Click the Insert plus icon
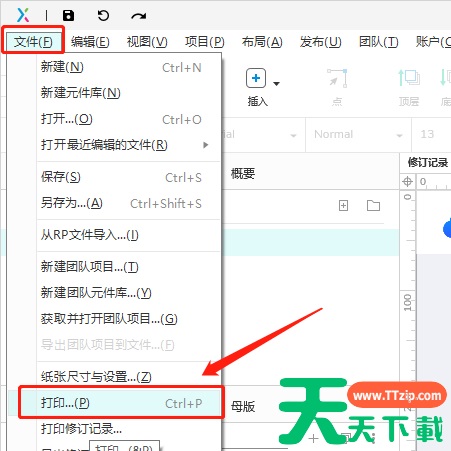451x451 pixels. pos(256,78)
